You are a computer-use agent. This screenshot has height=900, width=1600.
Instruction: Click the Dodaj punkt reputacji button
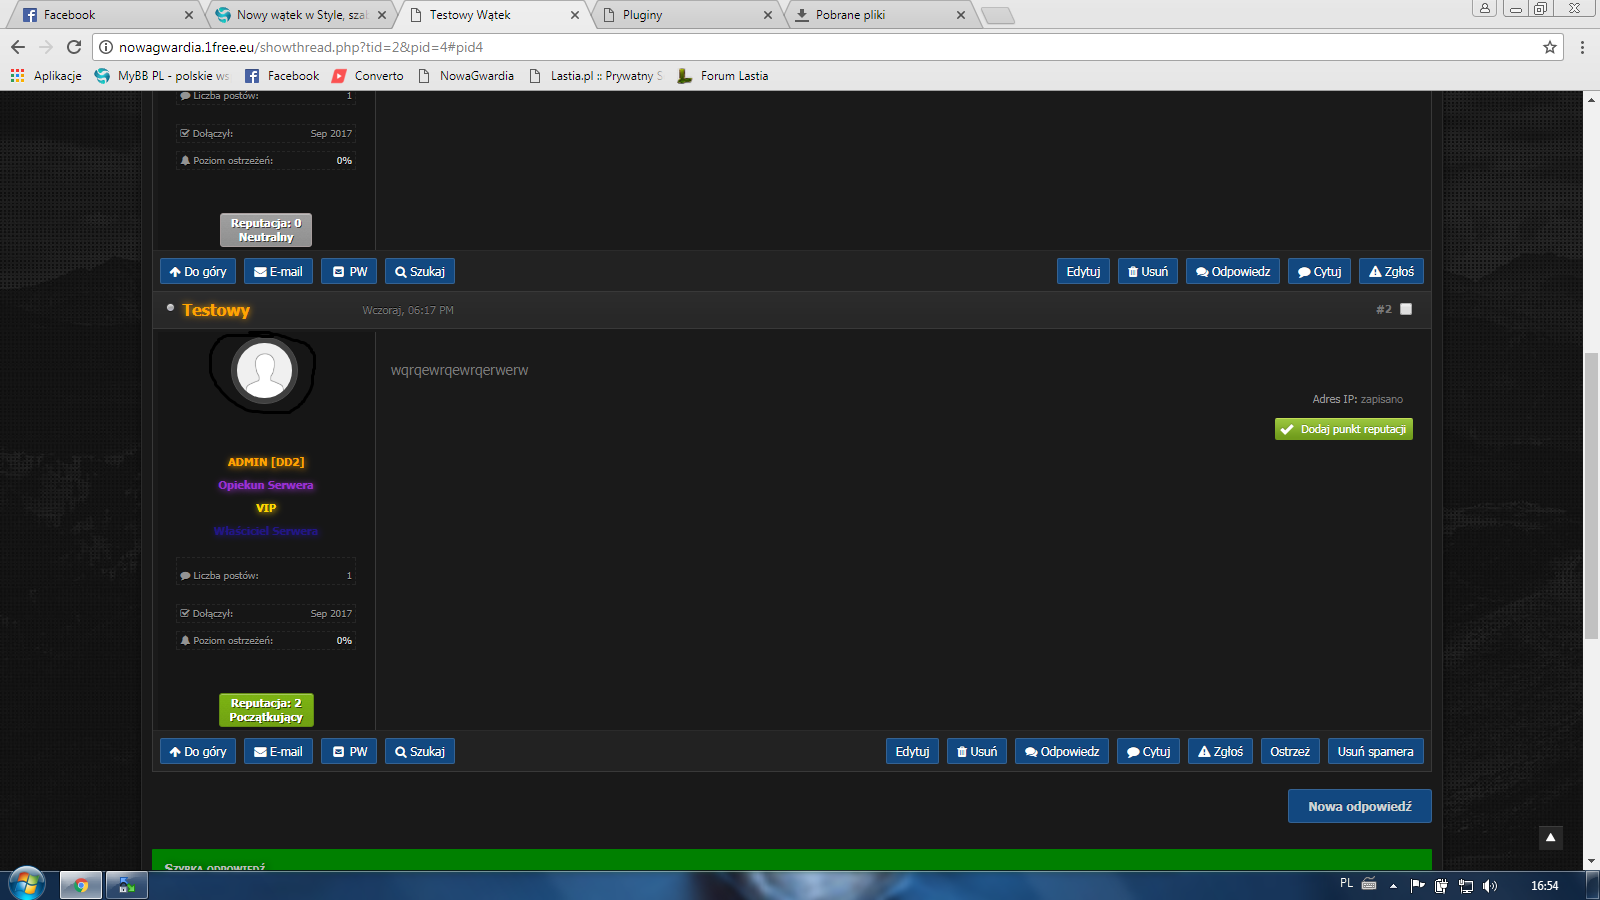pyautogui.click(x=1344, y=429)
